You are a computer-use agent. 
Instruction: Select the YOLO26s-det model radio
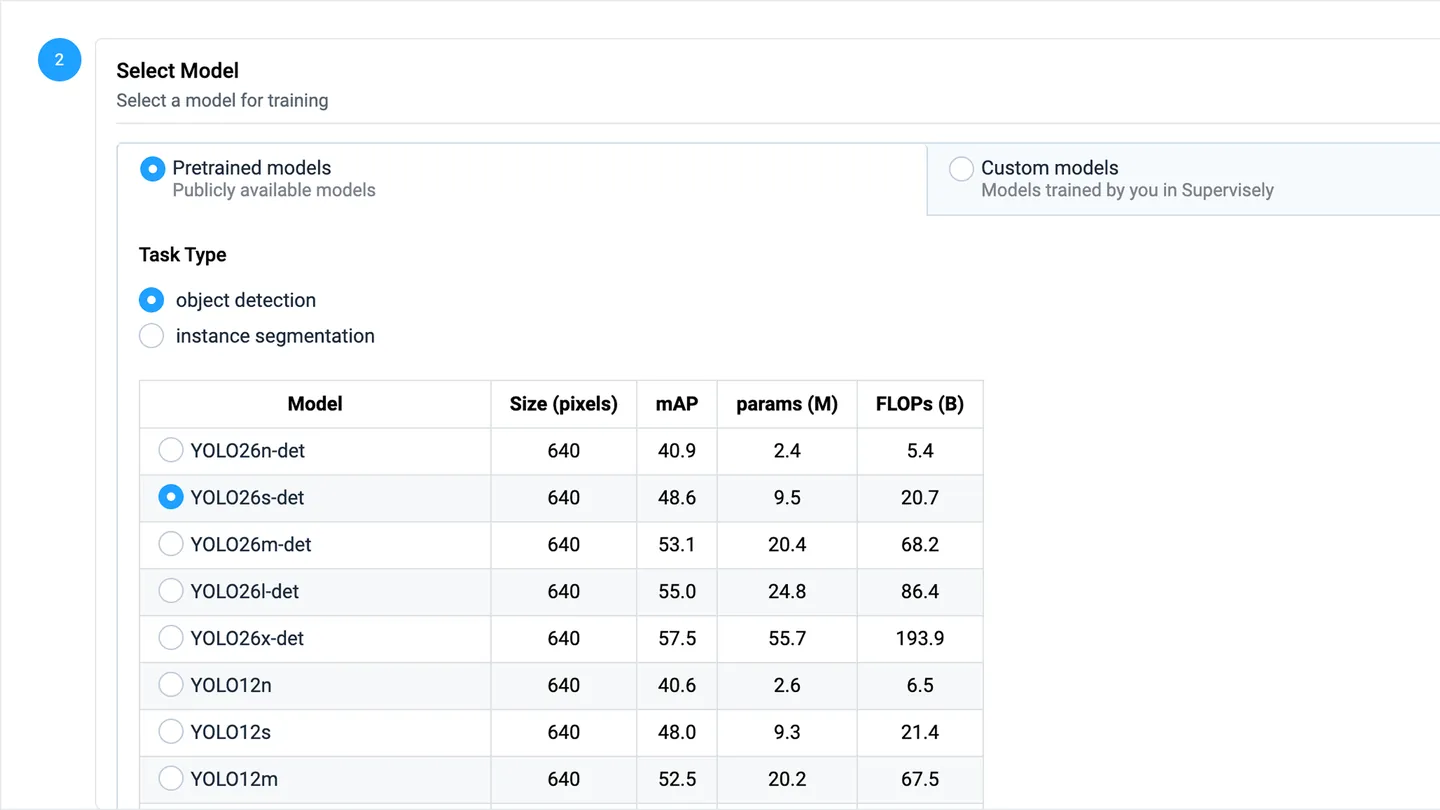(171, 498)
